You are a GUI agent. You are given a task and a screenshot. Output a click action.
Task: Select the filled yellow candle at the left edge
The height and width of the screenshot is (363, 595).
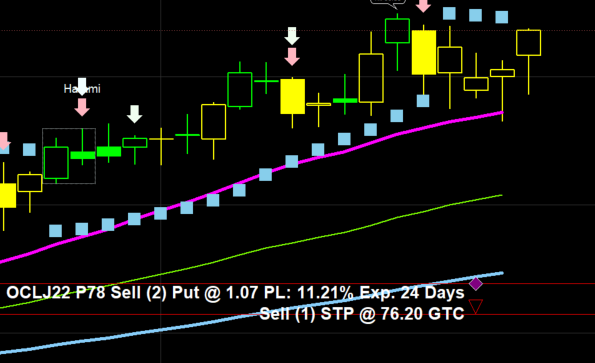click(8, 195)
